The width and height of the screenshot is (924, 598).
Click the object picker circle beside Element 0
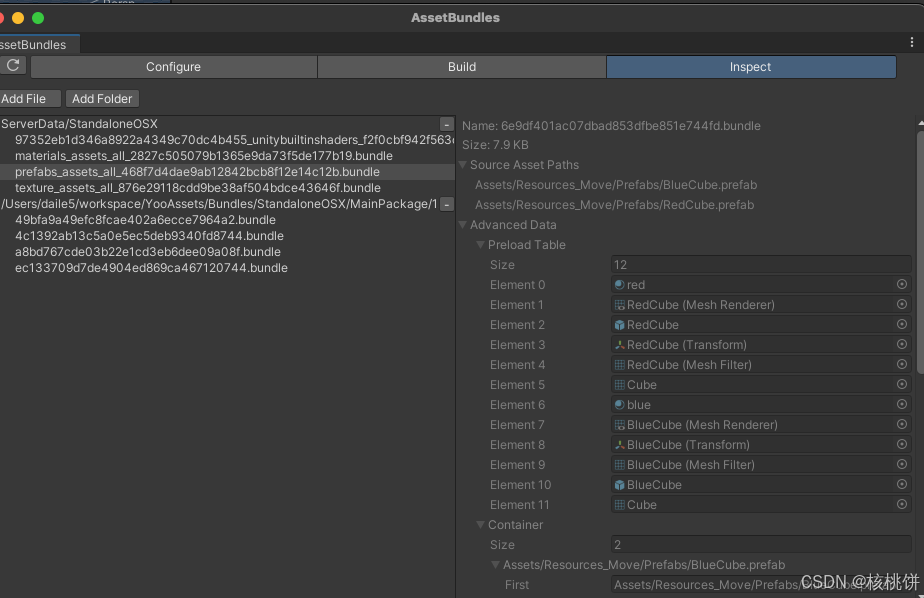tap(901, 284)
